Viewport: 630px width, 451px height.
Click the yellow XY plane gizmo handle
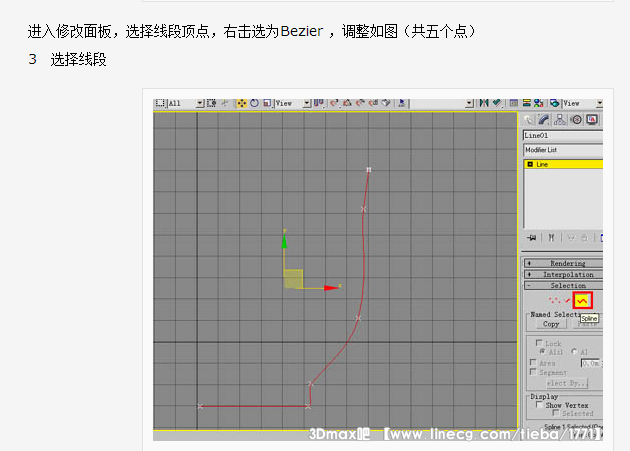pyautogui.click(x=293, y=279)
